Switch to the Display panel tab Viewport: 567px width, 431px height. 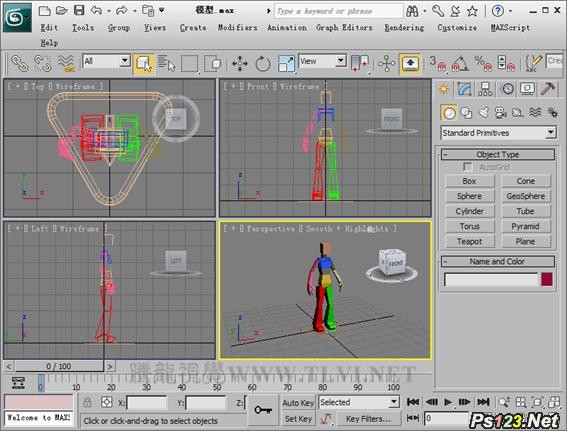pyautogui.click(x=528, y=89)
